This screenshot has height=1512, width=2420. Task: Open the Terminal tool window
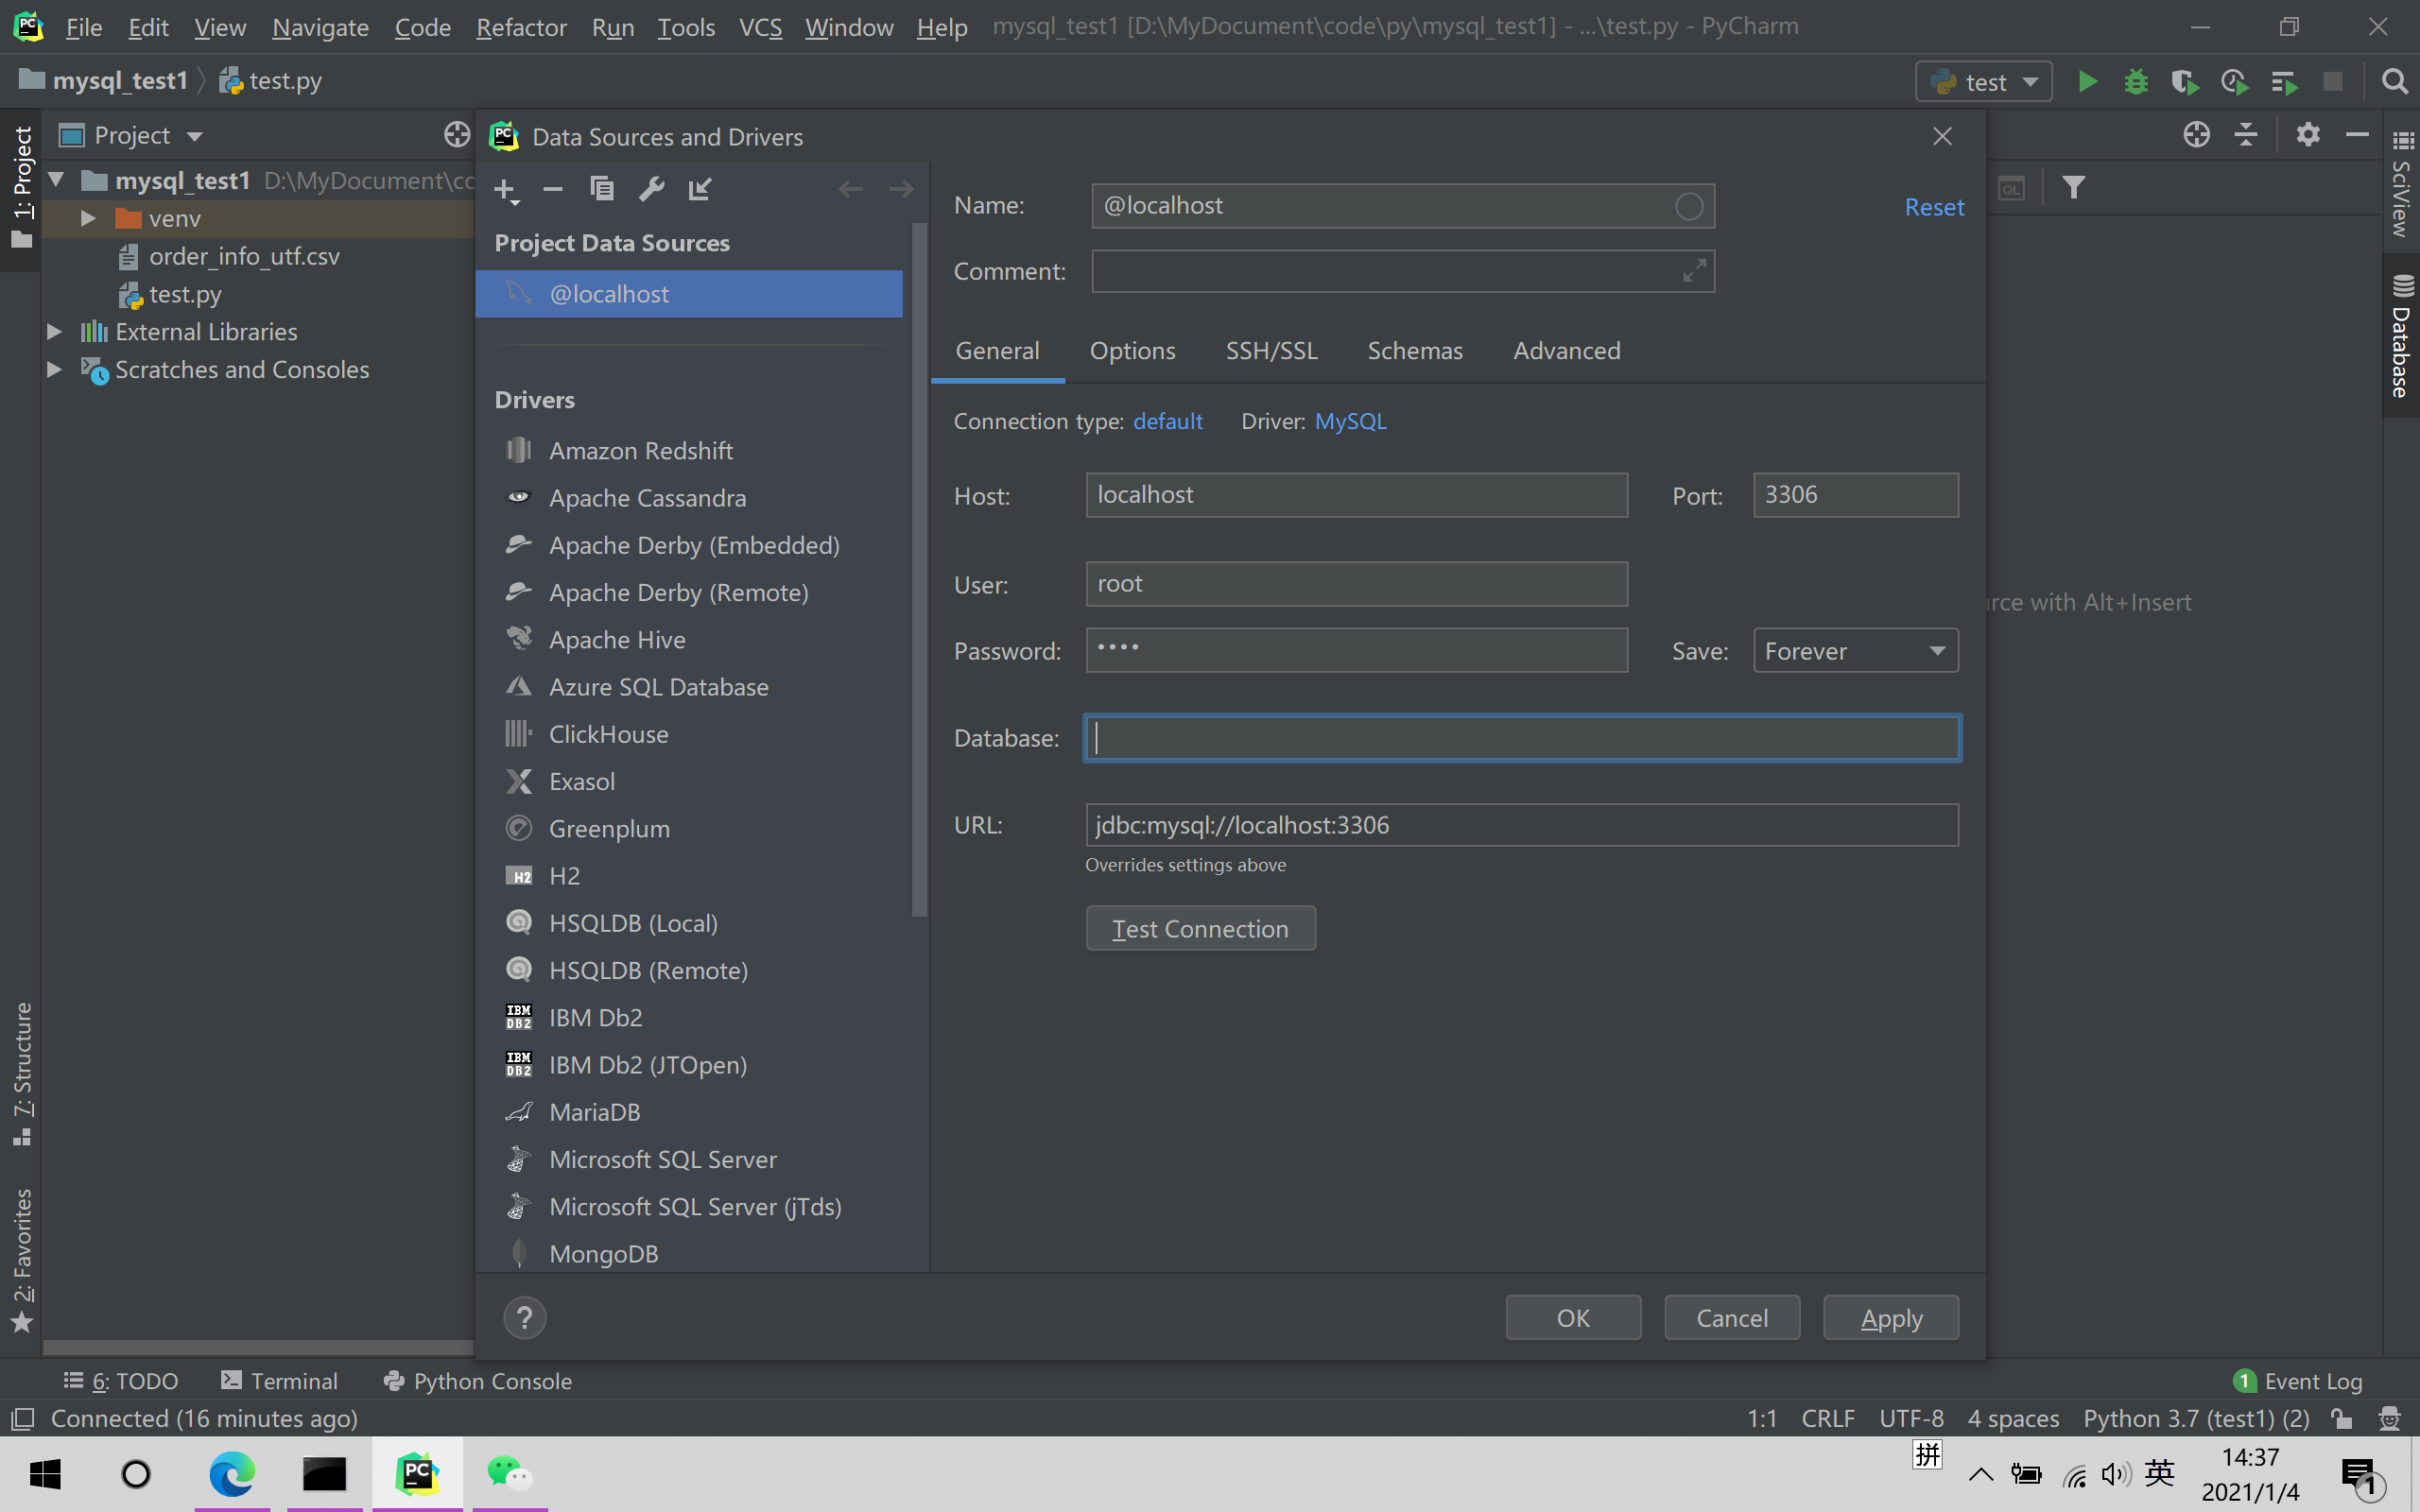[279, 1380]
